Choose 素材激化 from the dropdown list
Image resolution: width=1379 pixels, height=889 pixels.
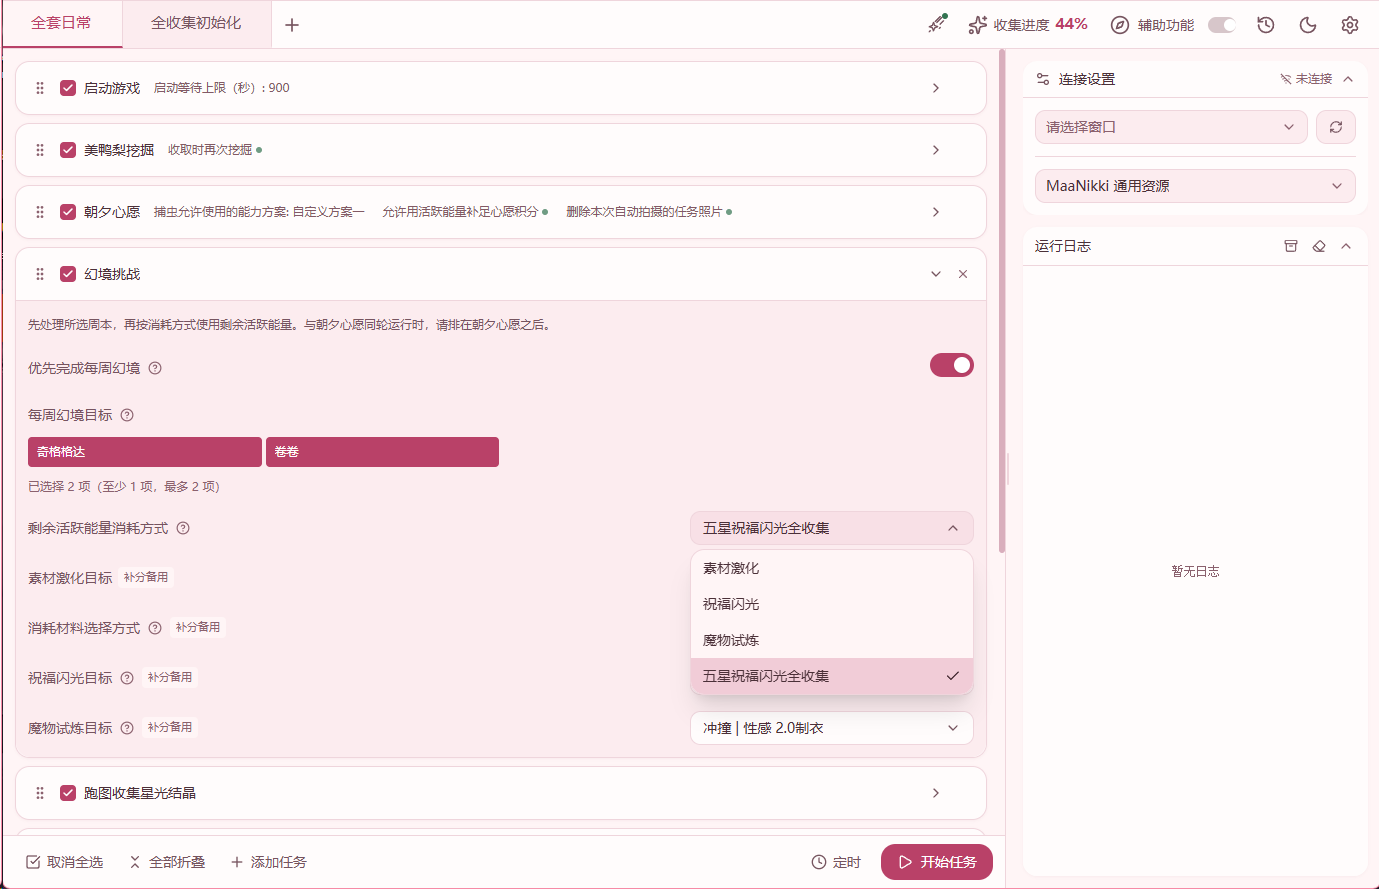pyautogui.click(x=832, y=568)
